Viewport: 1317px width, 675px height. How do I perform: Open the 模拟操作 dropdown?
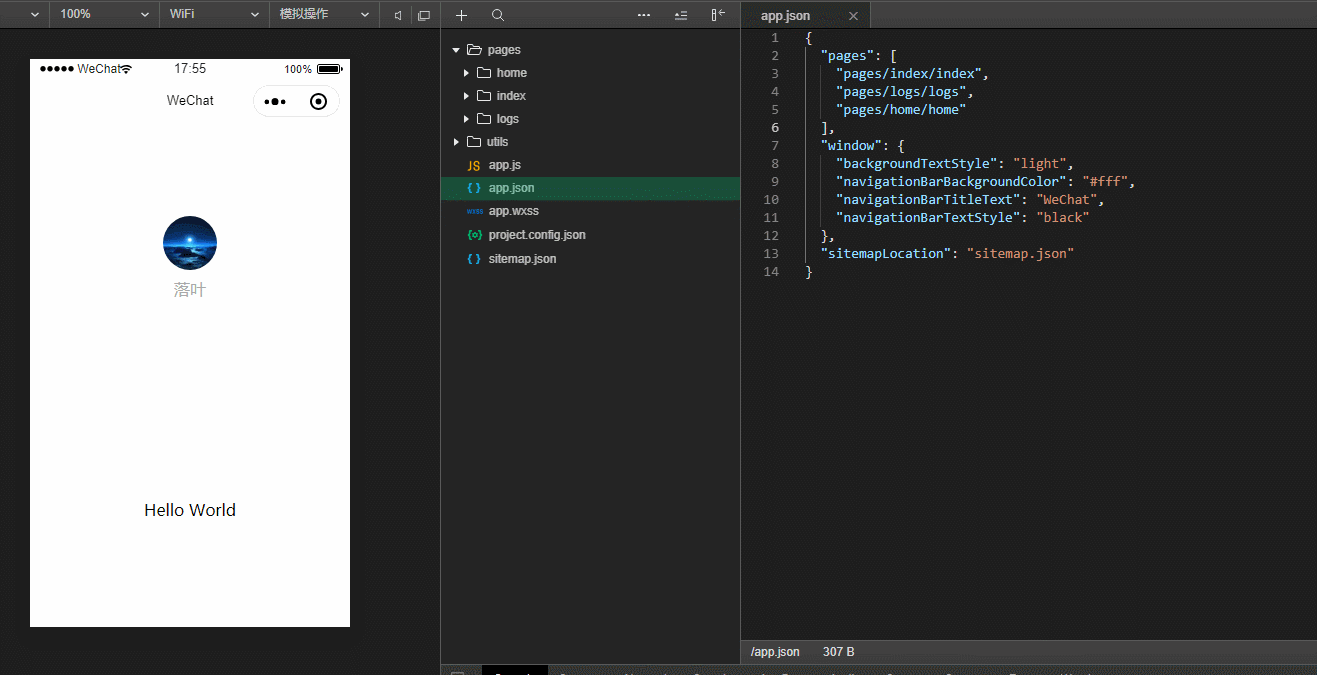click(323, 15)
